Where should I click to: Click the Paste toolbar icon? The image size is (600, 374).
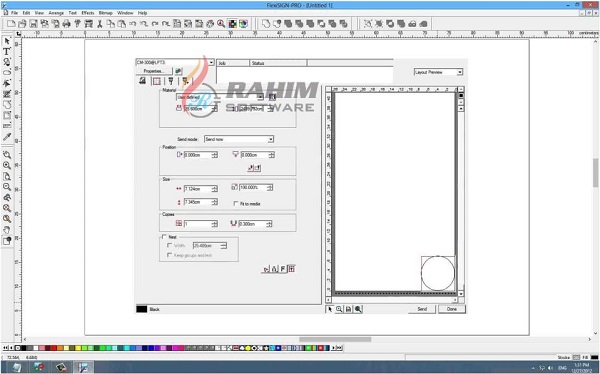pyautogui.click(x=122, y=24)
